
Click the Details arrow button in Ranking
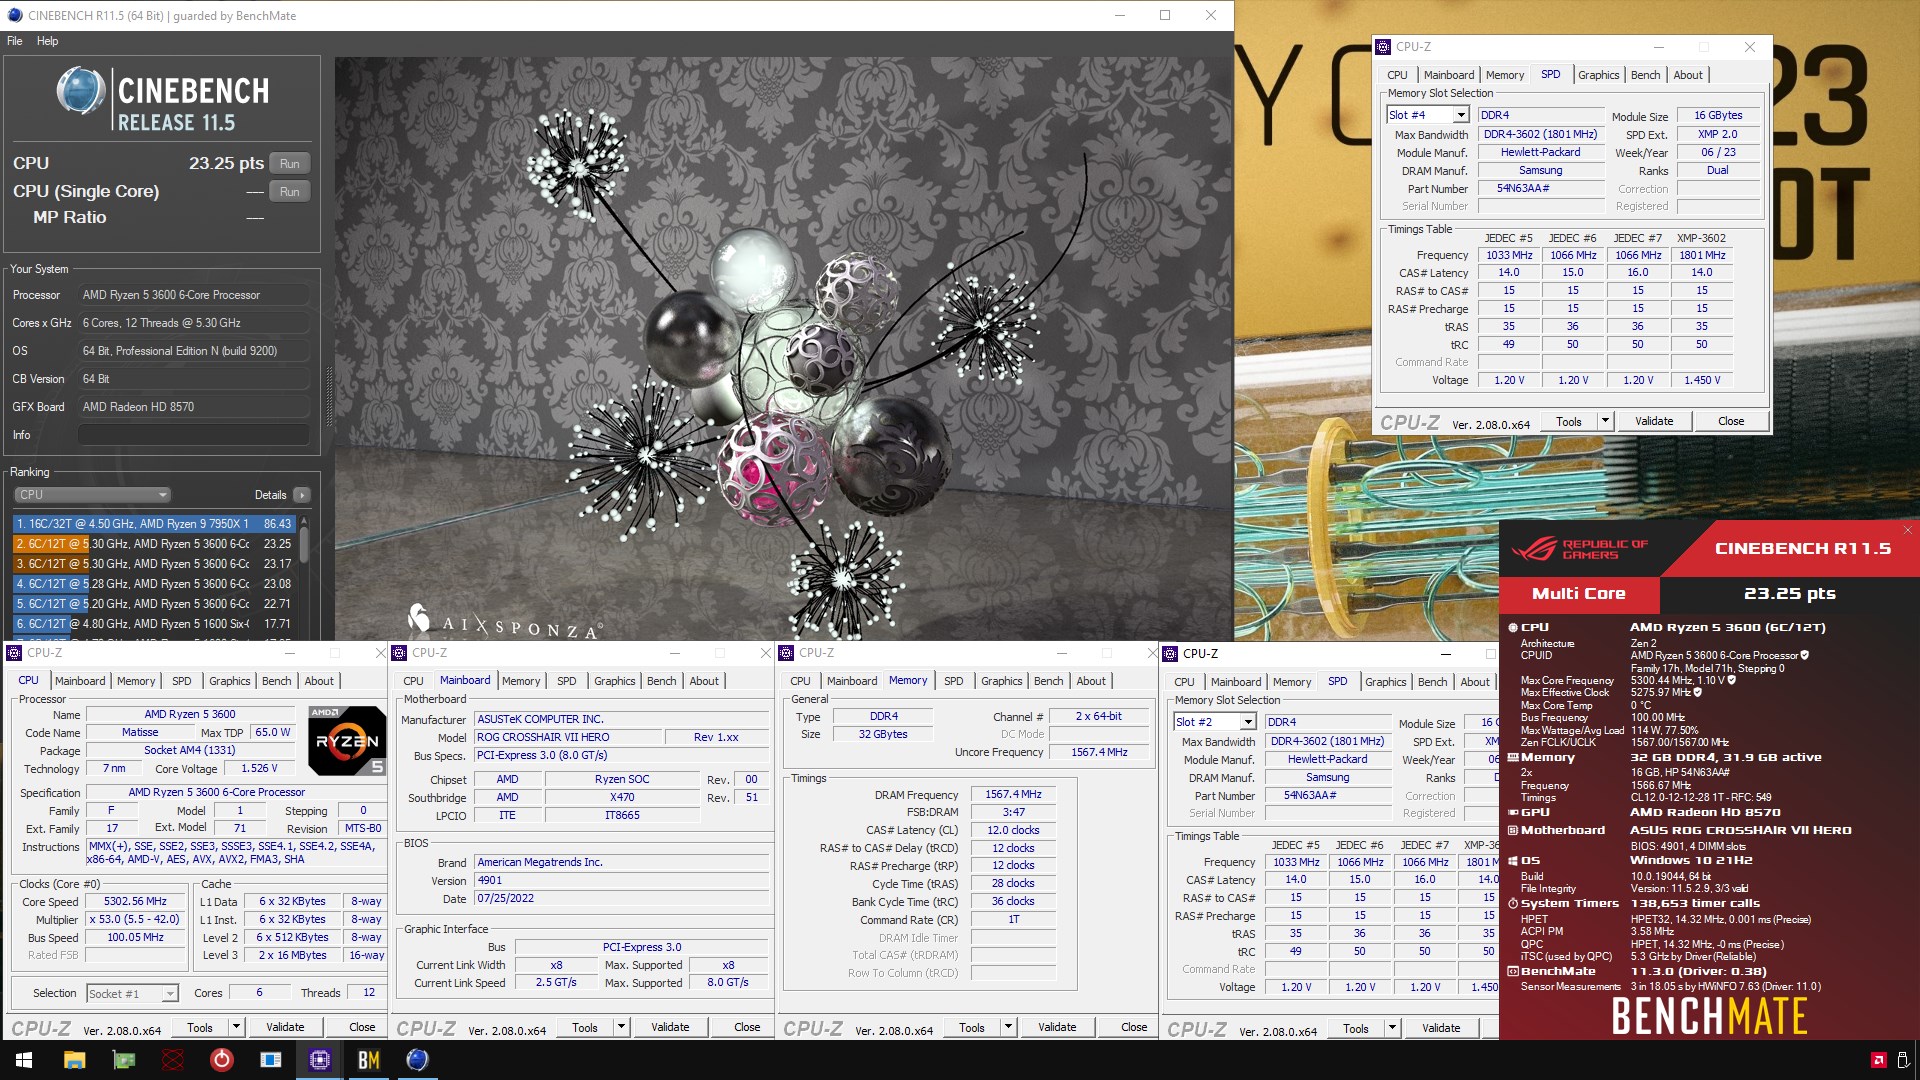[302, 495]
